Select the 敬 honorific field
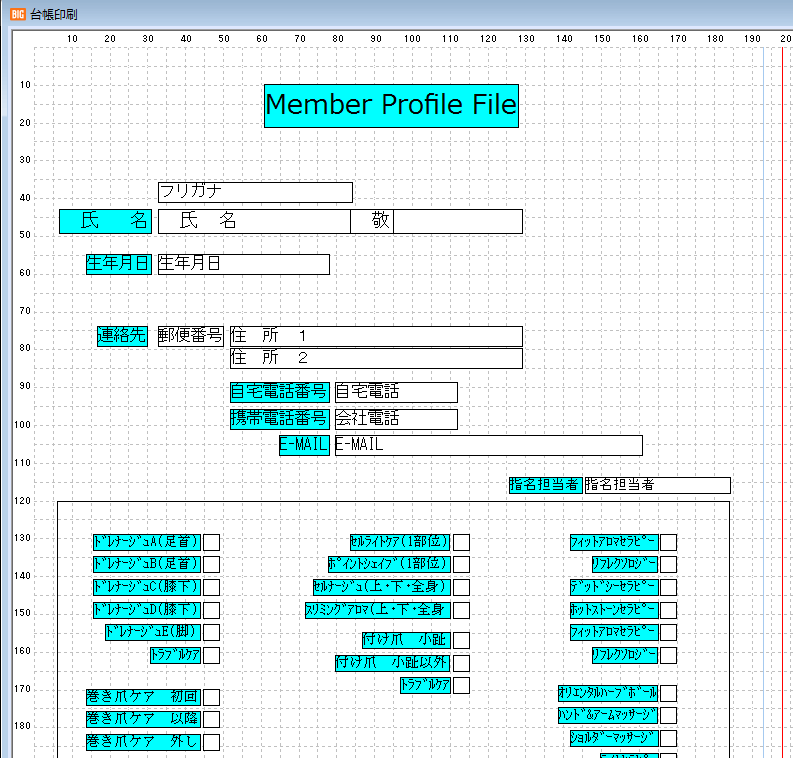The width and height of the screenshot is (793, 758). pos(380,221)
